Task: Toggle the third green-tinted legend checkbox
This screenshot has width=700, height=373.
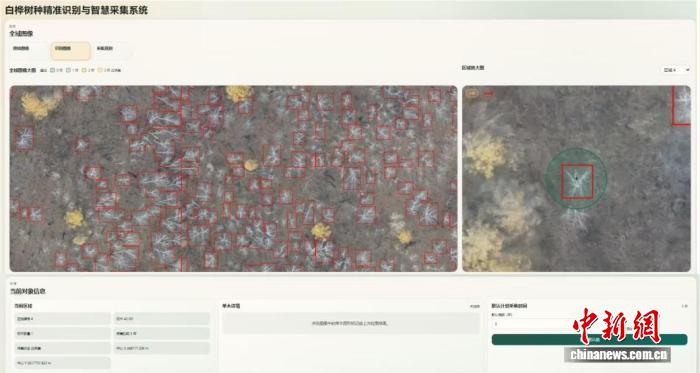Action: (x=84, y=70)
